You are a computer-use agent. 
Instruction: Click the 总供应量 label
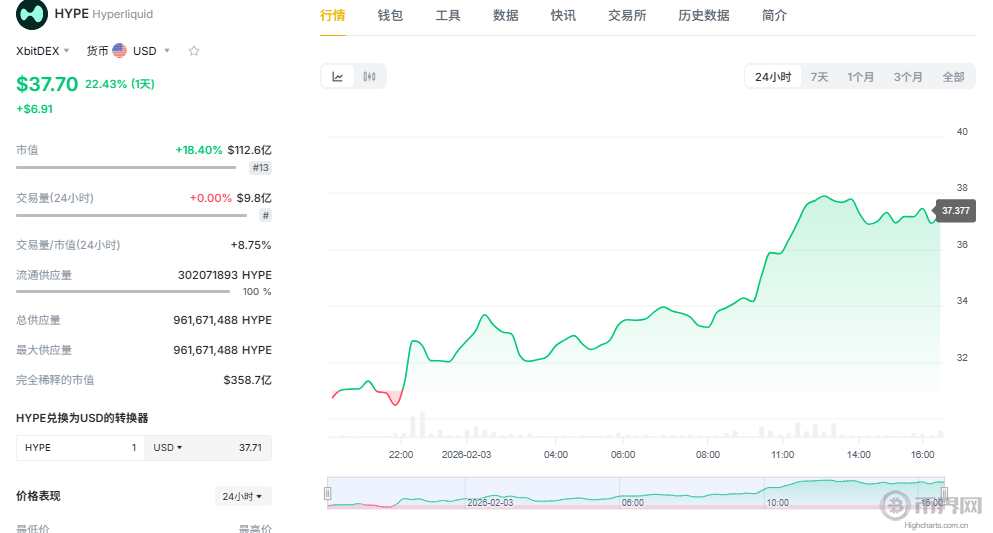click(38, 320)
